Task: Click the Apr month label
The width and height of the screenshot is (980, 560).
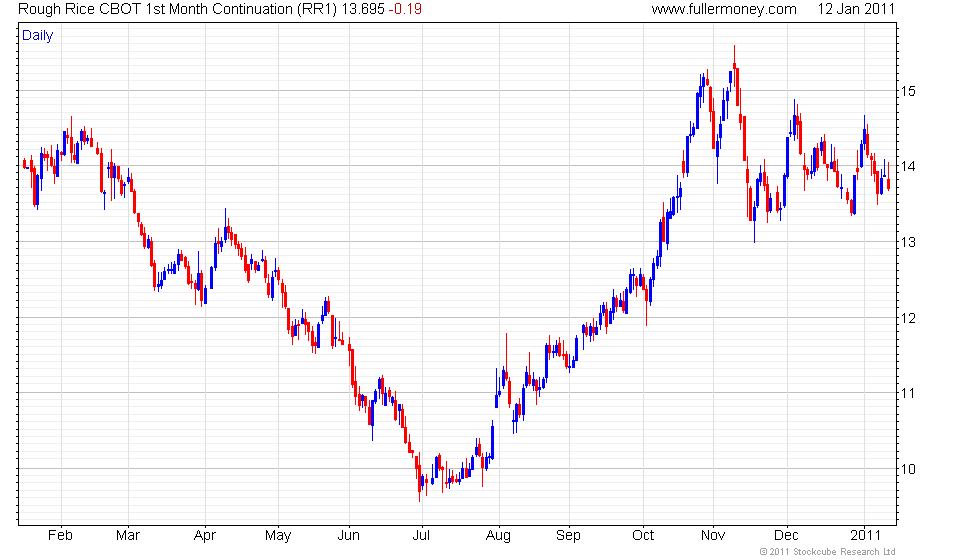Action: pyautogui.click(x=205, y=536)
